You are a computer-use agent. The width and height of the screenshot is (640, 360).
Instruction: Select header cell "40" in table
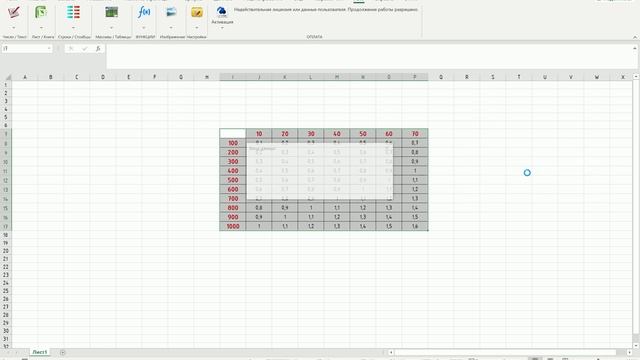click(337, 133)
